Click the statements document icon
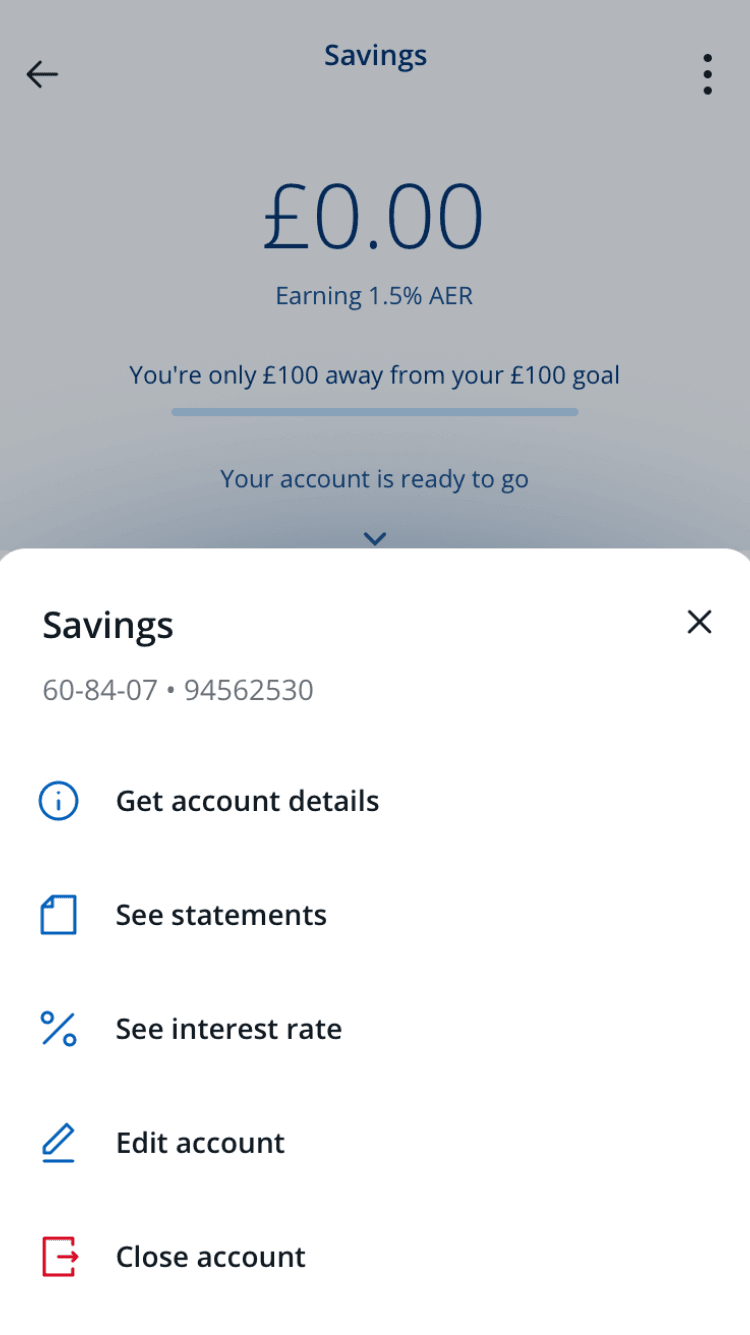This screenshot has height=1335, width=750. [x=58, y=915]
